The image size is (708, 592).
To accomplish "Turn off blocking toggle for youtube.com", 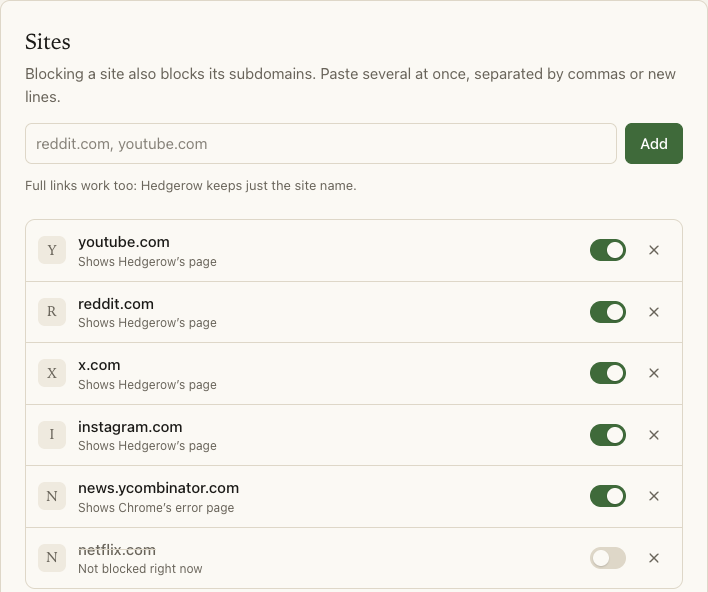I will point(608,250).
